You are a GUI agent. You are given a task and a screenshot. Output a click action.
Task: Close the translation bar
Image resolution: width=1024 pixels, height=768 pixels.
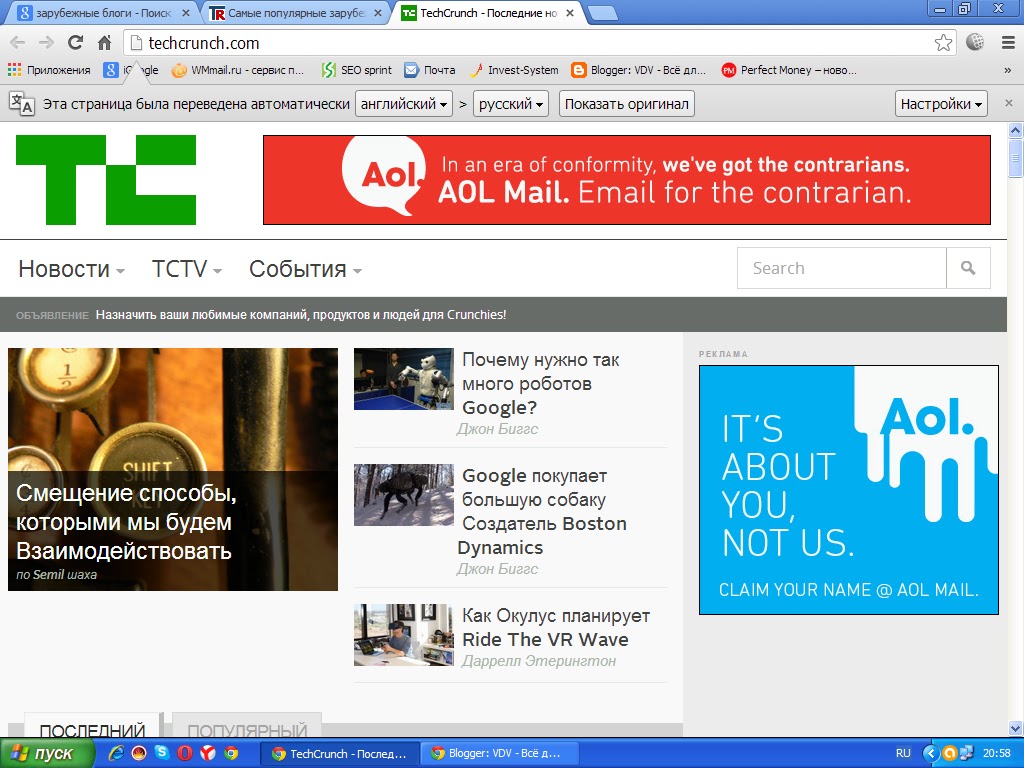coord(1008,103)
